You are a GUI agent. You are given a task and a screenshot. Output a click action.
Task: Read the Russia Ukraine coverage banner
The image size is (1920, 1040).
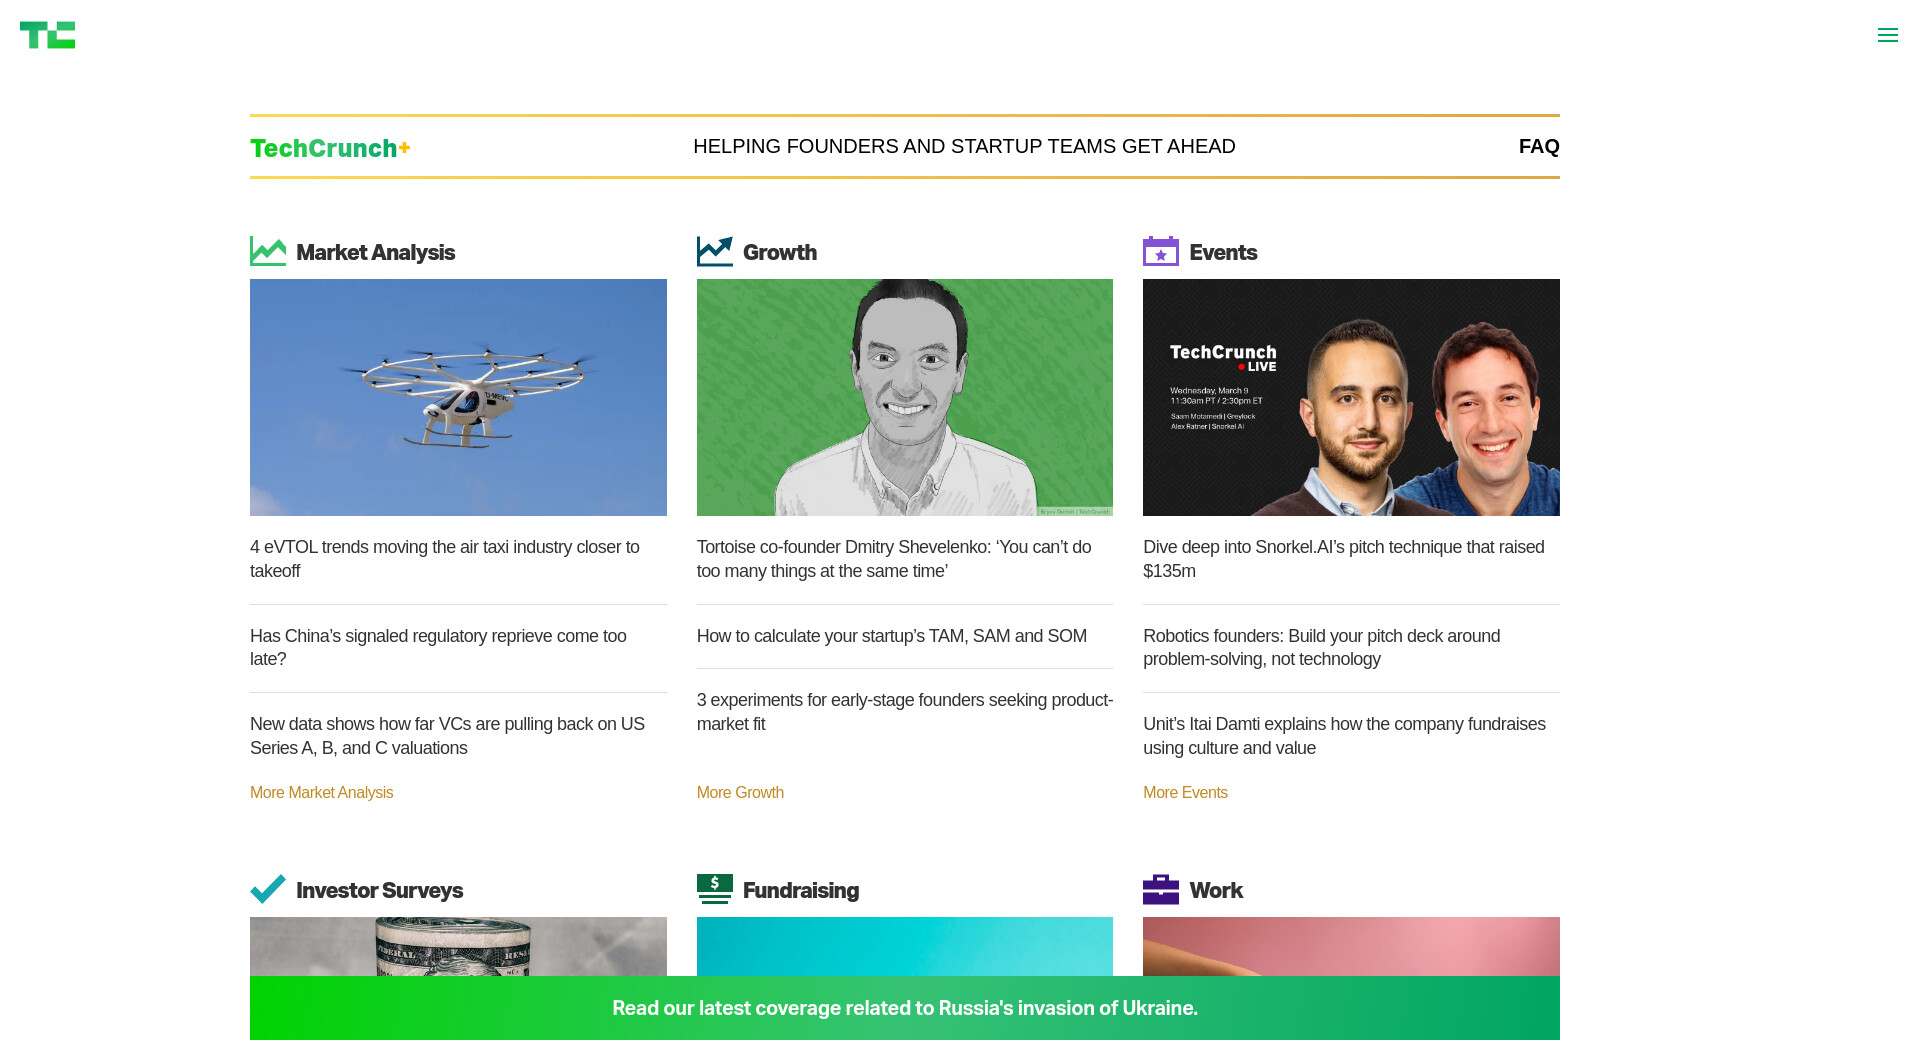[x=904, y=1008]
